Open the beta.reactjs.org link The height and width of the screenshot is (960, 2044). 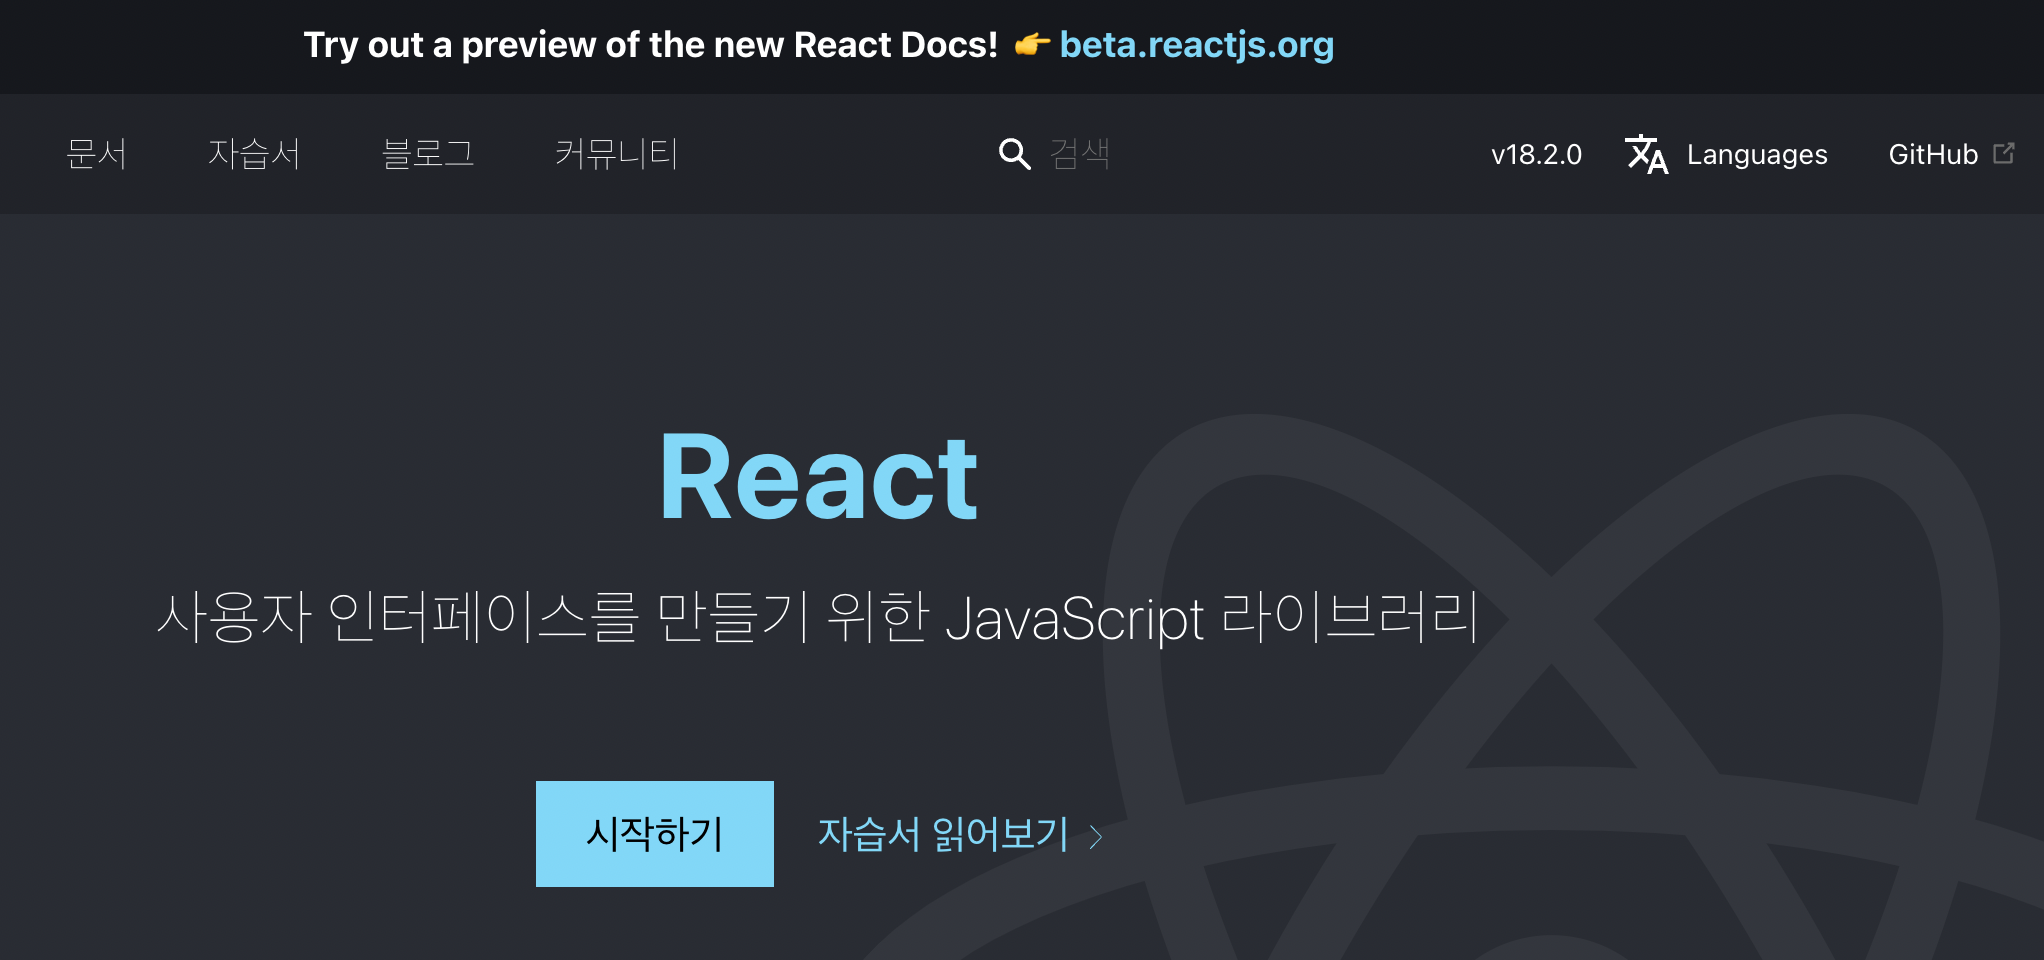pyautogui.click(x=1196, y=45)
